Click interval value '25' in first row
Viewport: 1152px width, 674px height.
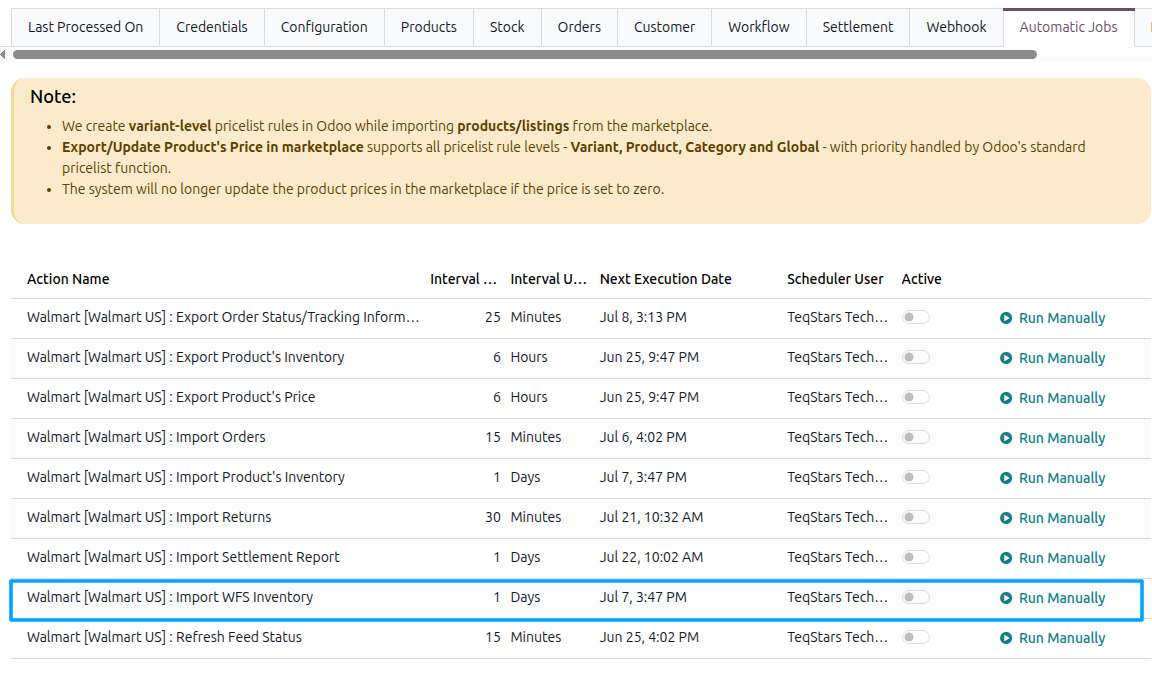(492, 318)
